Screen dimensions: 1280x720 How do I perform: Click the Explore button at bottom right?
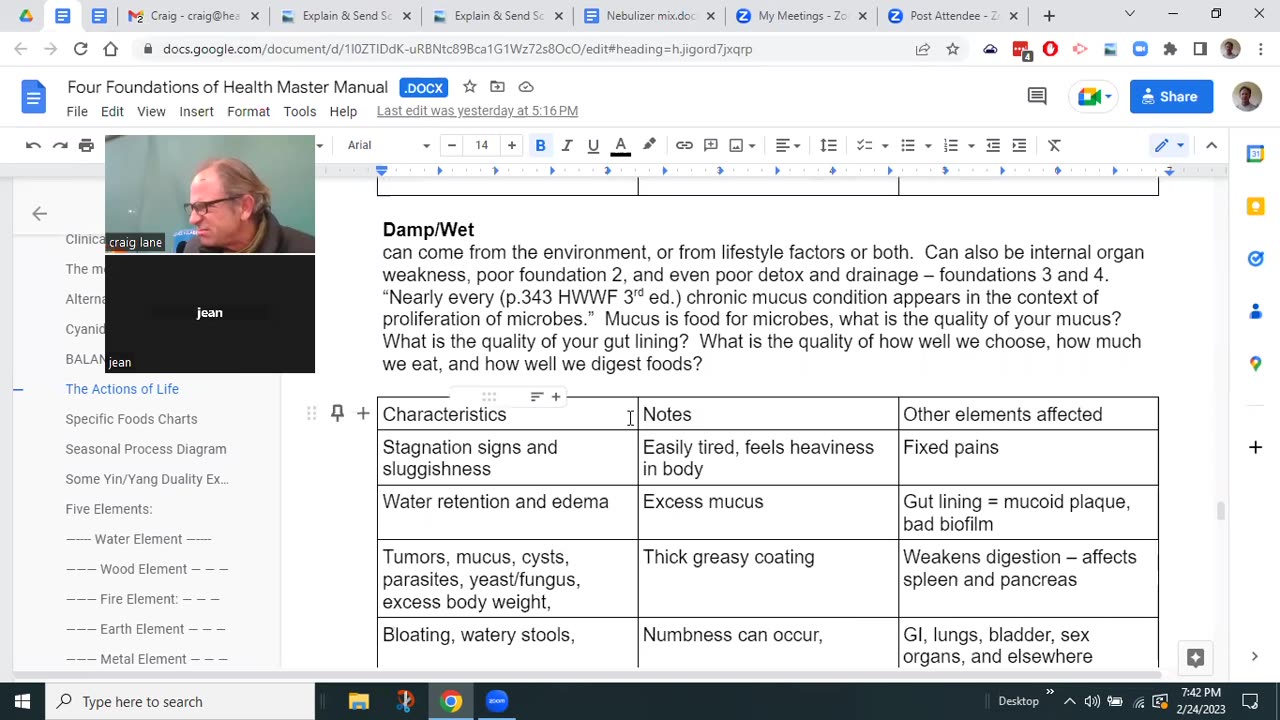(x=1195, y=657)
